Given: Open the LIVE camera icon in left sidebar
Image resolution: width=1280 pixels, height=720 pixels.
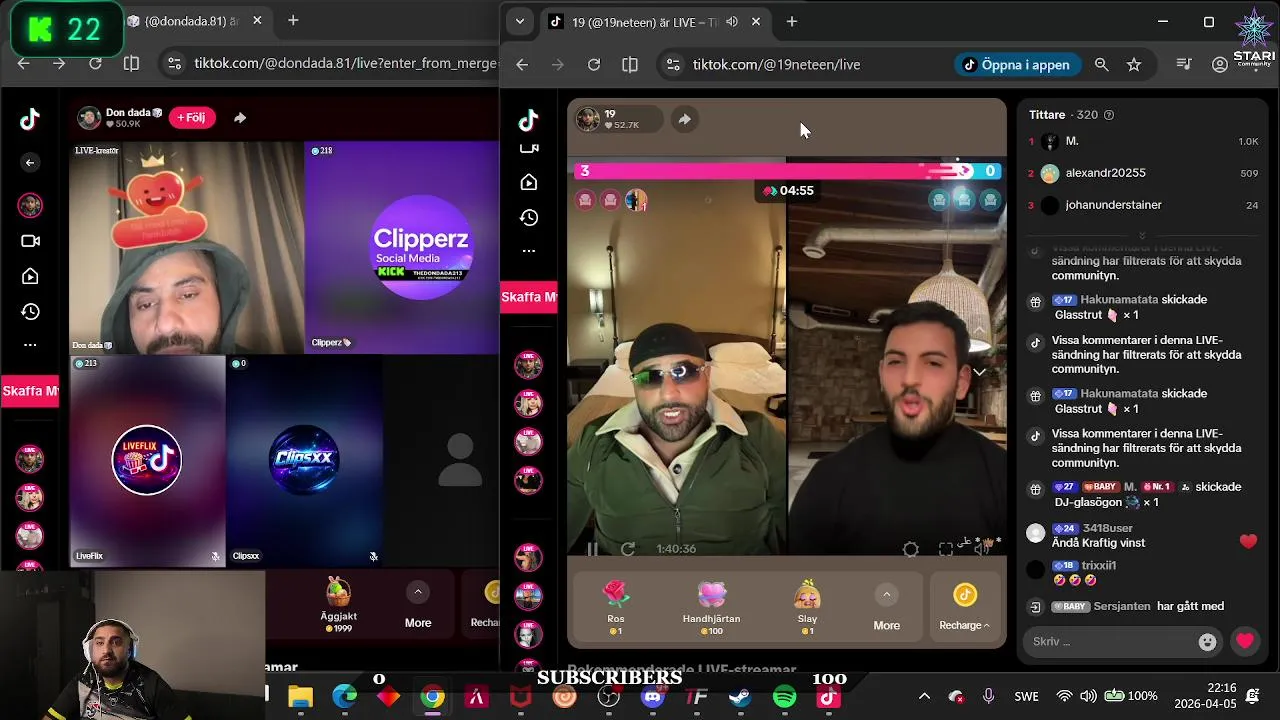Looking at the screenshot, I should click(30, 241).
